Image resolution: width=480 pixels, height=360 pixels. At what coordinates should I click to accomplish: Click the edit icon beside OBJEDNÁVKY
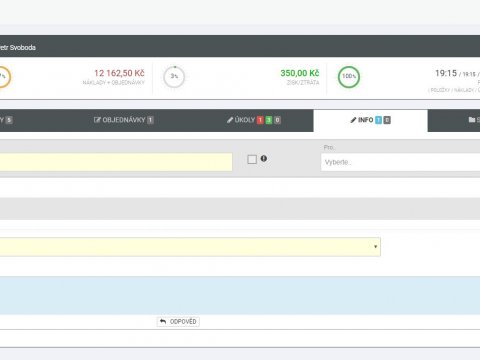97,120
